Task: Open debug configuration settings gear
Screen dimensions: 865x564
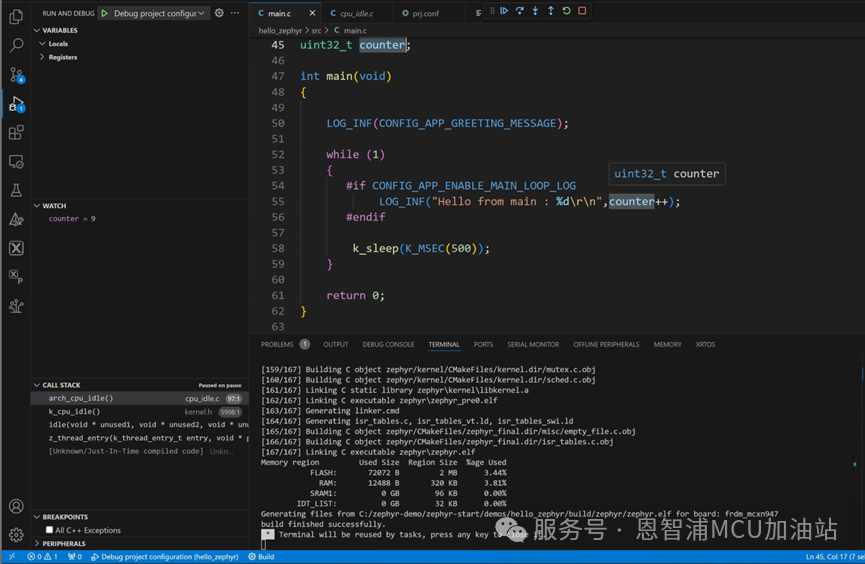Action: click(x=219, y=13)
